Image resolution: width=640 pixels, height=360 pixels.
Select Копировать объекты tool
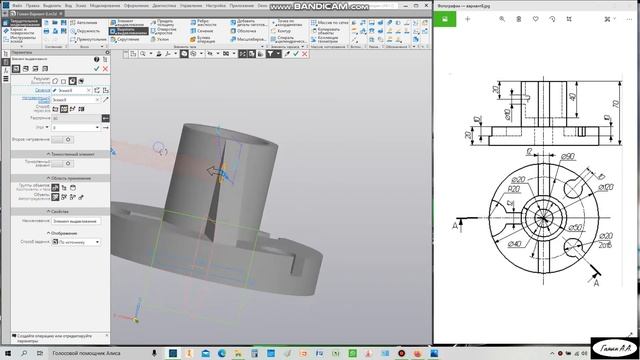point(325,31)
